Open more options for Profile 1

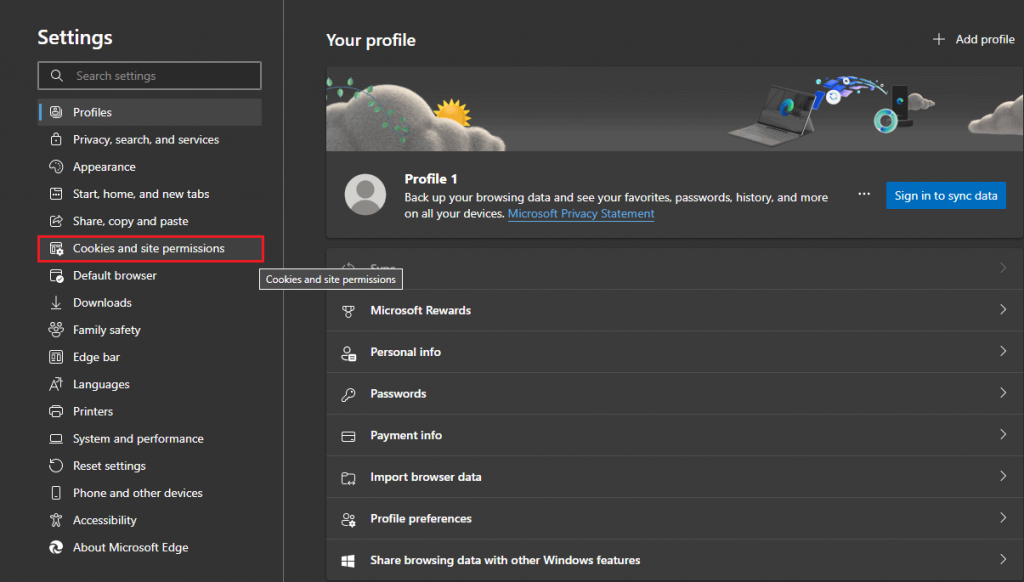click(x=864, y=195)
